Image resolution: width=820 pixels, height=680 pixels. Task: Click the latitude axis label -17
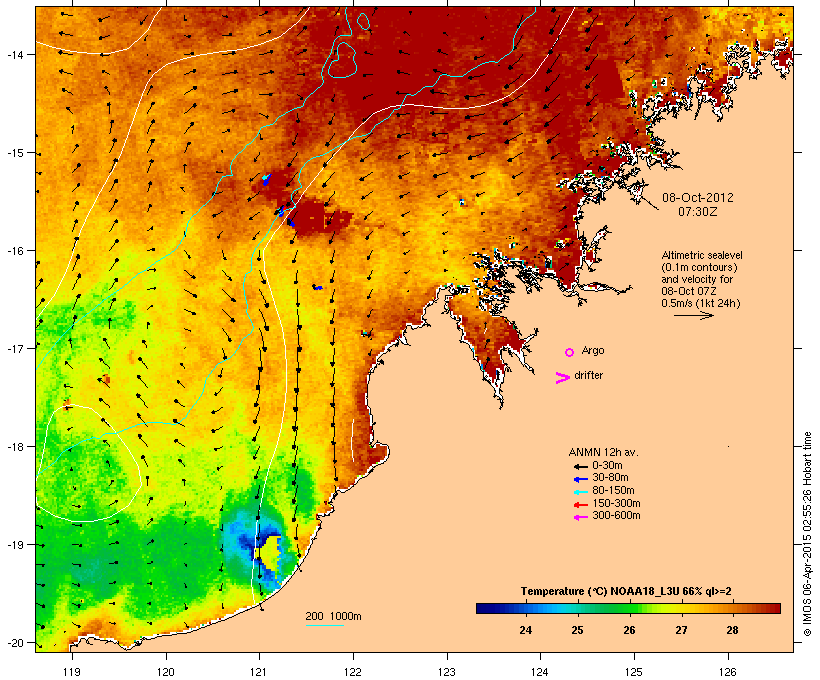pos(14,348)
